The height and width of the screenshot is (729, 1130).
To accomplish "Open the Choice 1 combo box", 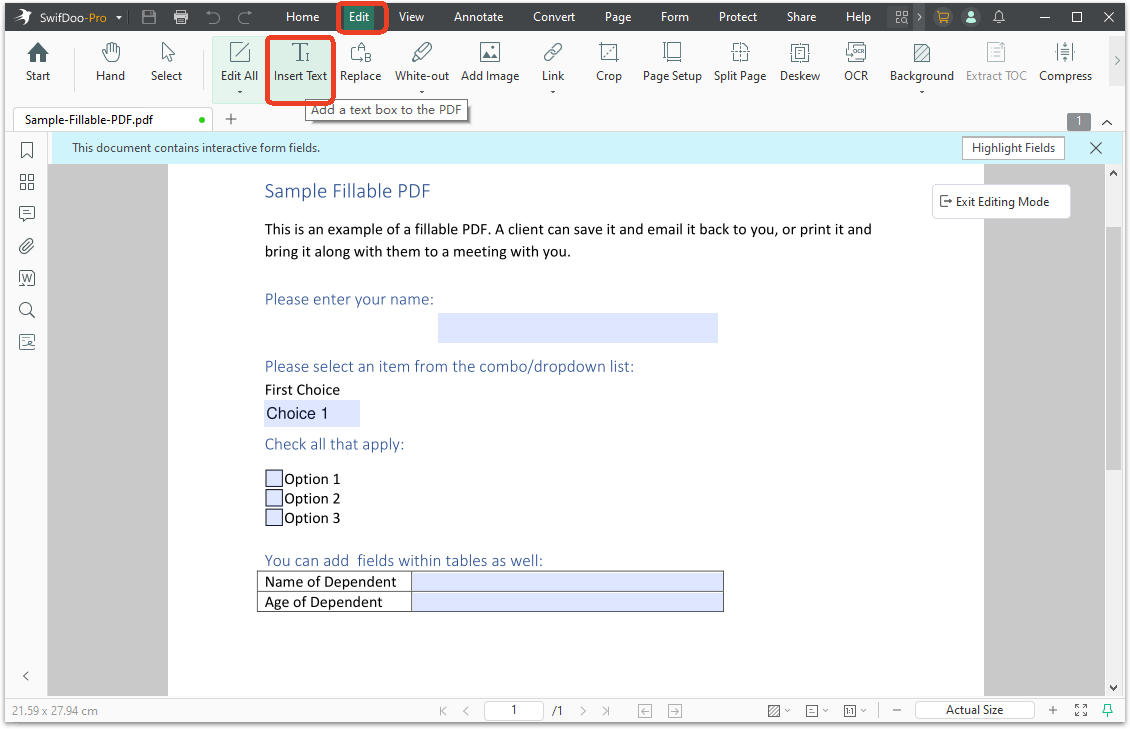I will [312, 413].
